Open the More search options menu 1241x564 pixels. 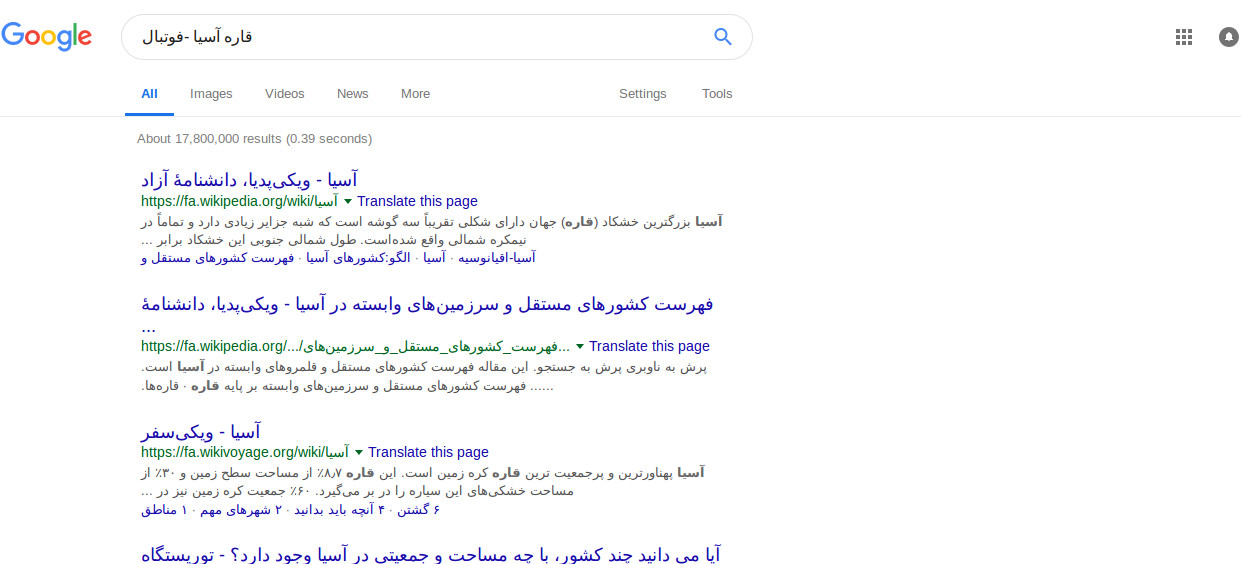[415, 94]
